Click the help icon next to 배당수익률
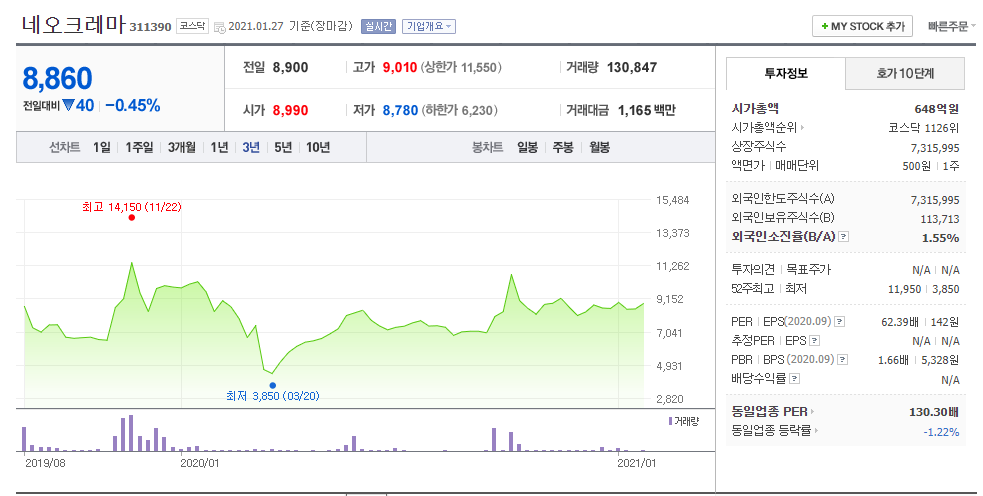 tap(794, 378)
